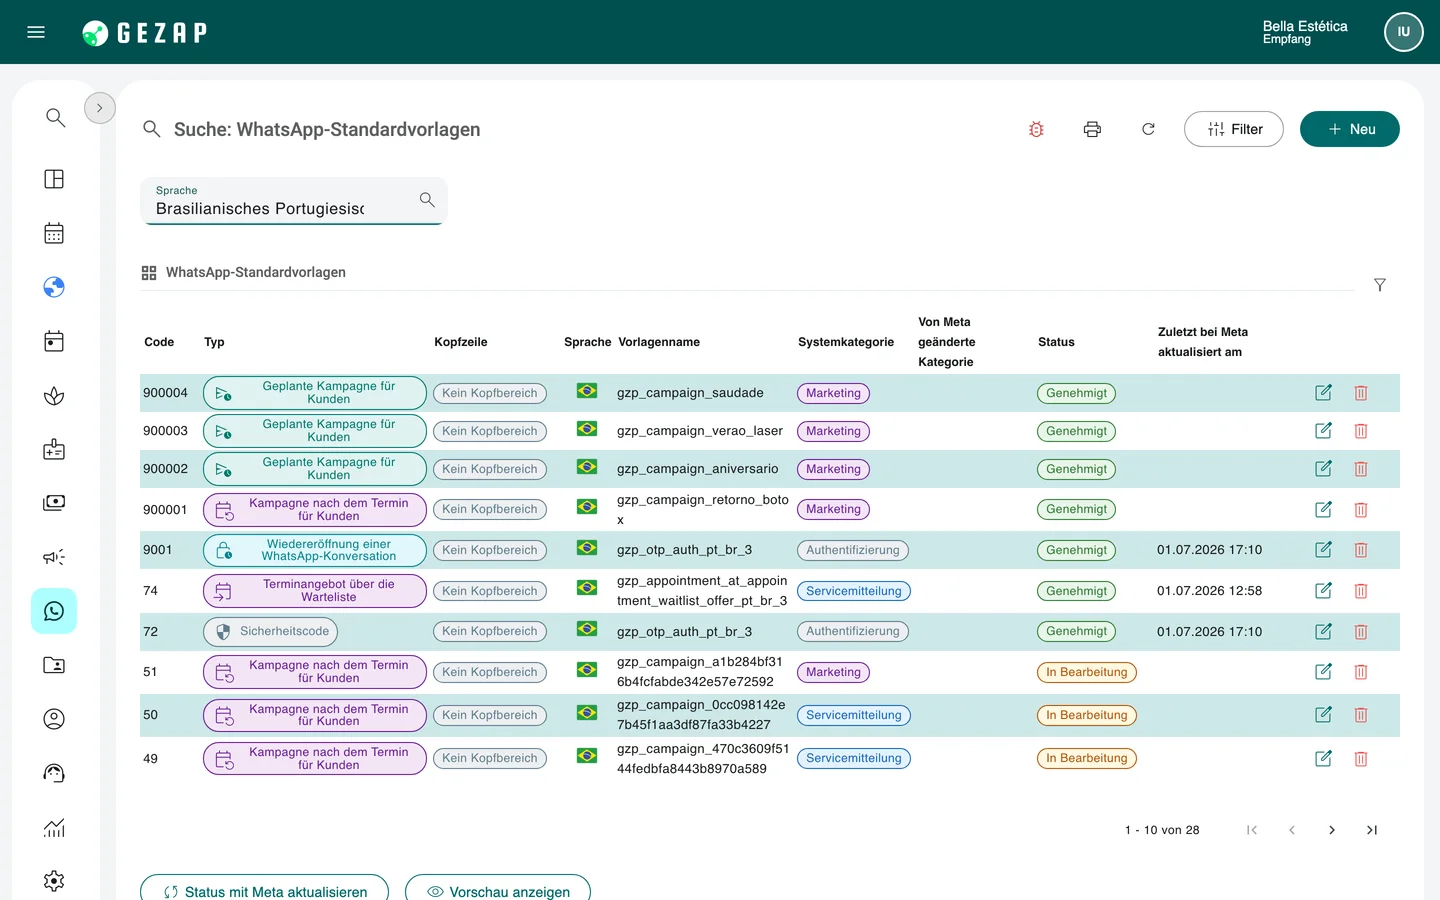Jump to the last results page
This screenshot has height=900, width=1440.
coord(1372,830)
